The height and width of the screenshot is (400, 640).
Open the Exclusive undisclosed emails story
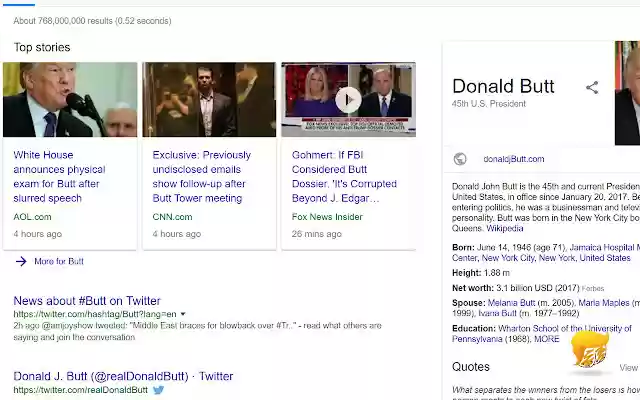pyautogui.click(x=202, y=176)
